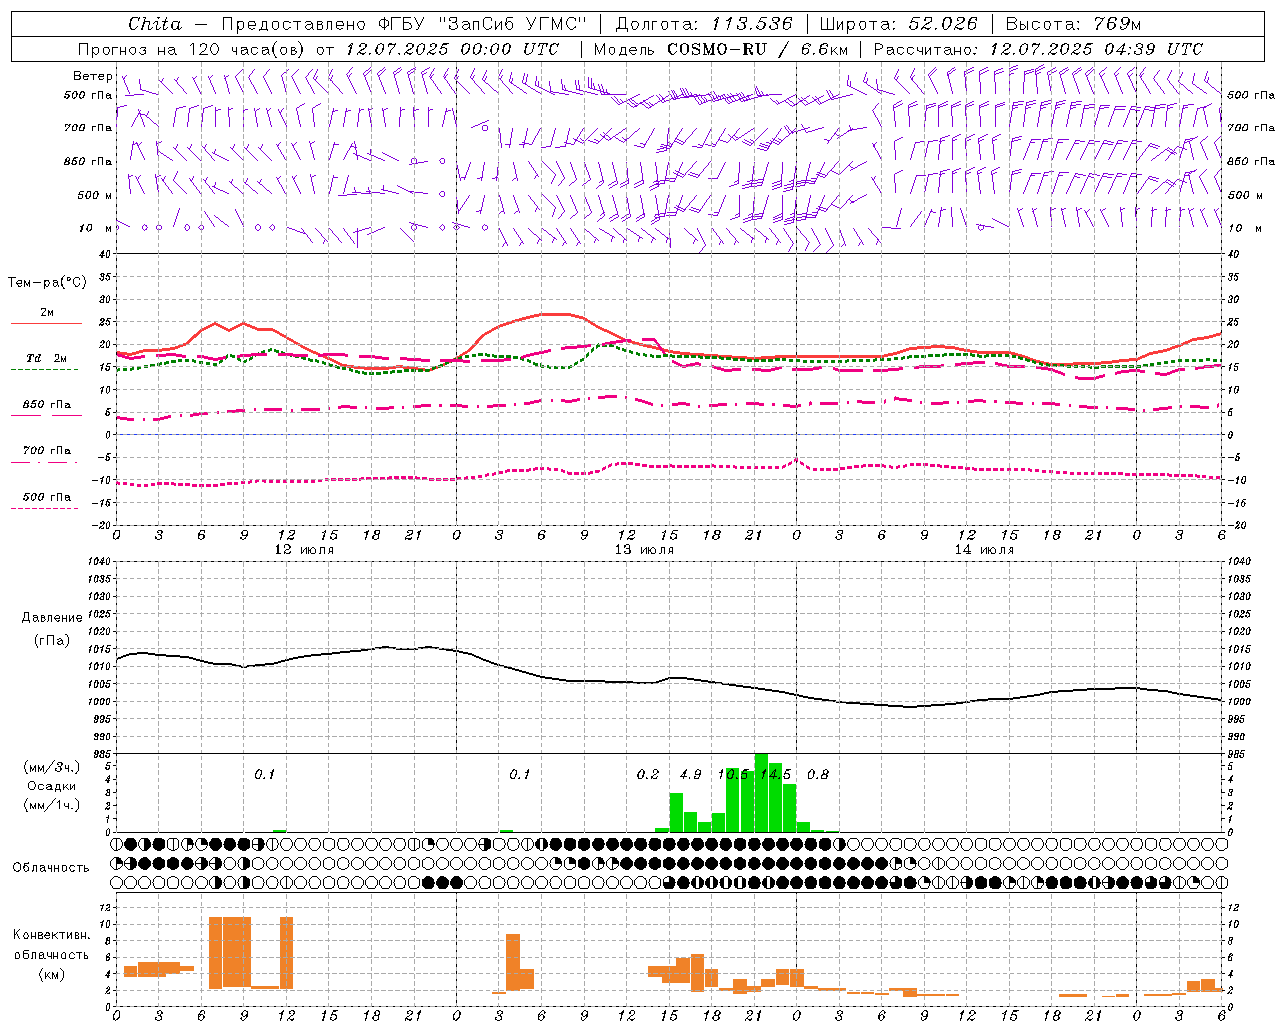Click the resolution value "6.6км"
The width and height of the screenshot is (1280, 1024).
pos(825,49)
